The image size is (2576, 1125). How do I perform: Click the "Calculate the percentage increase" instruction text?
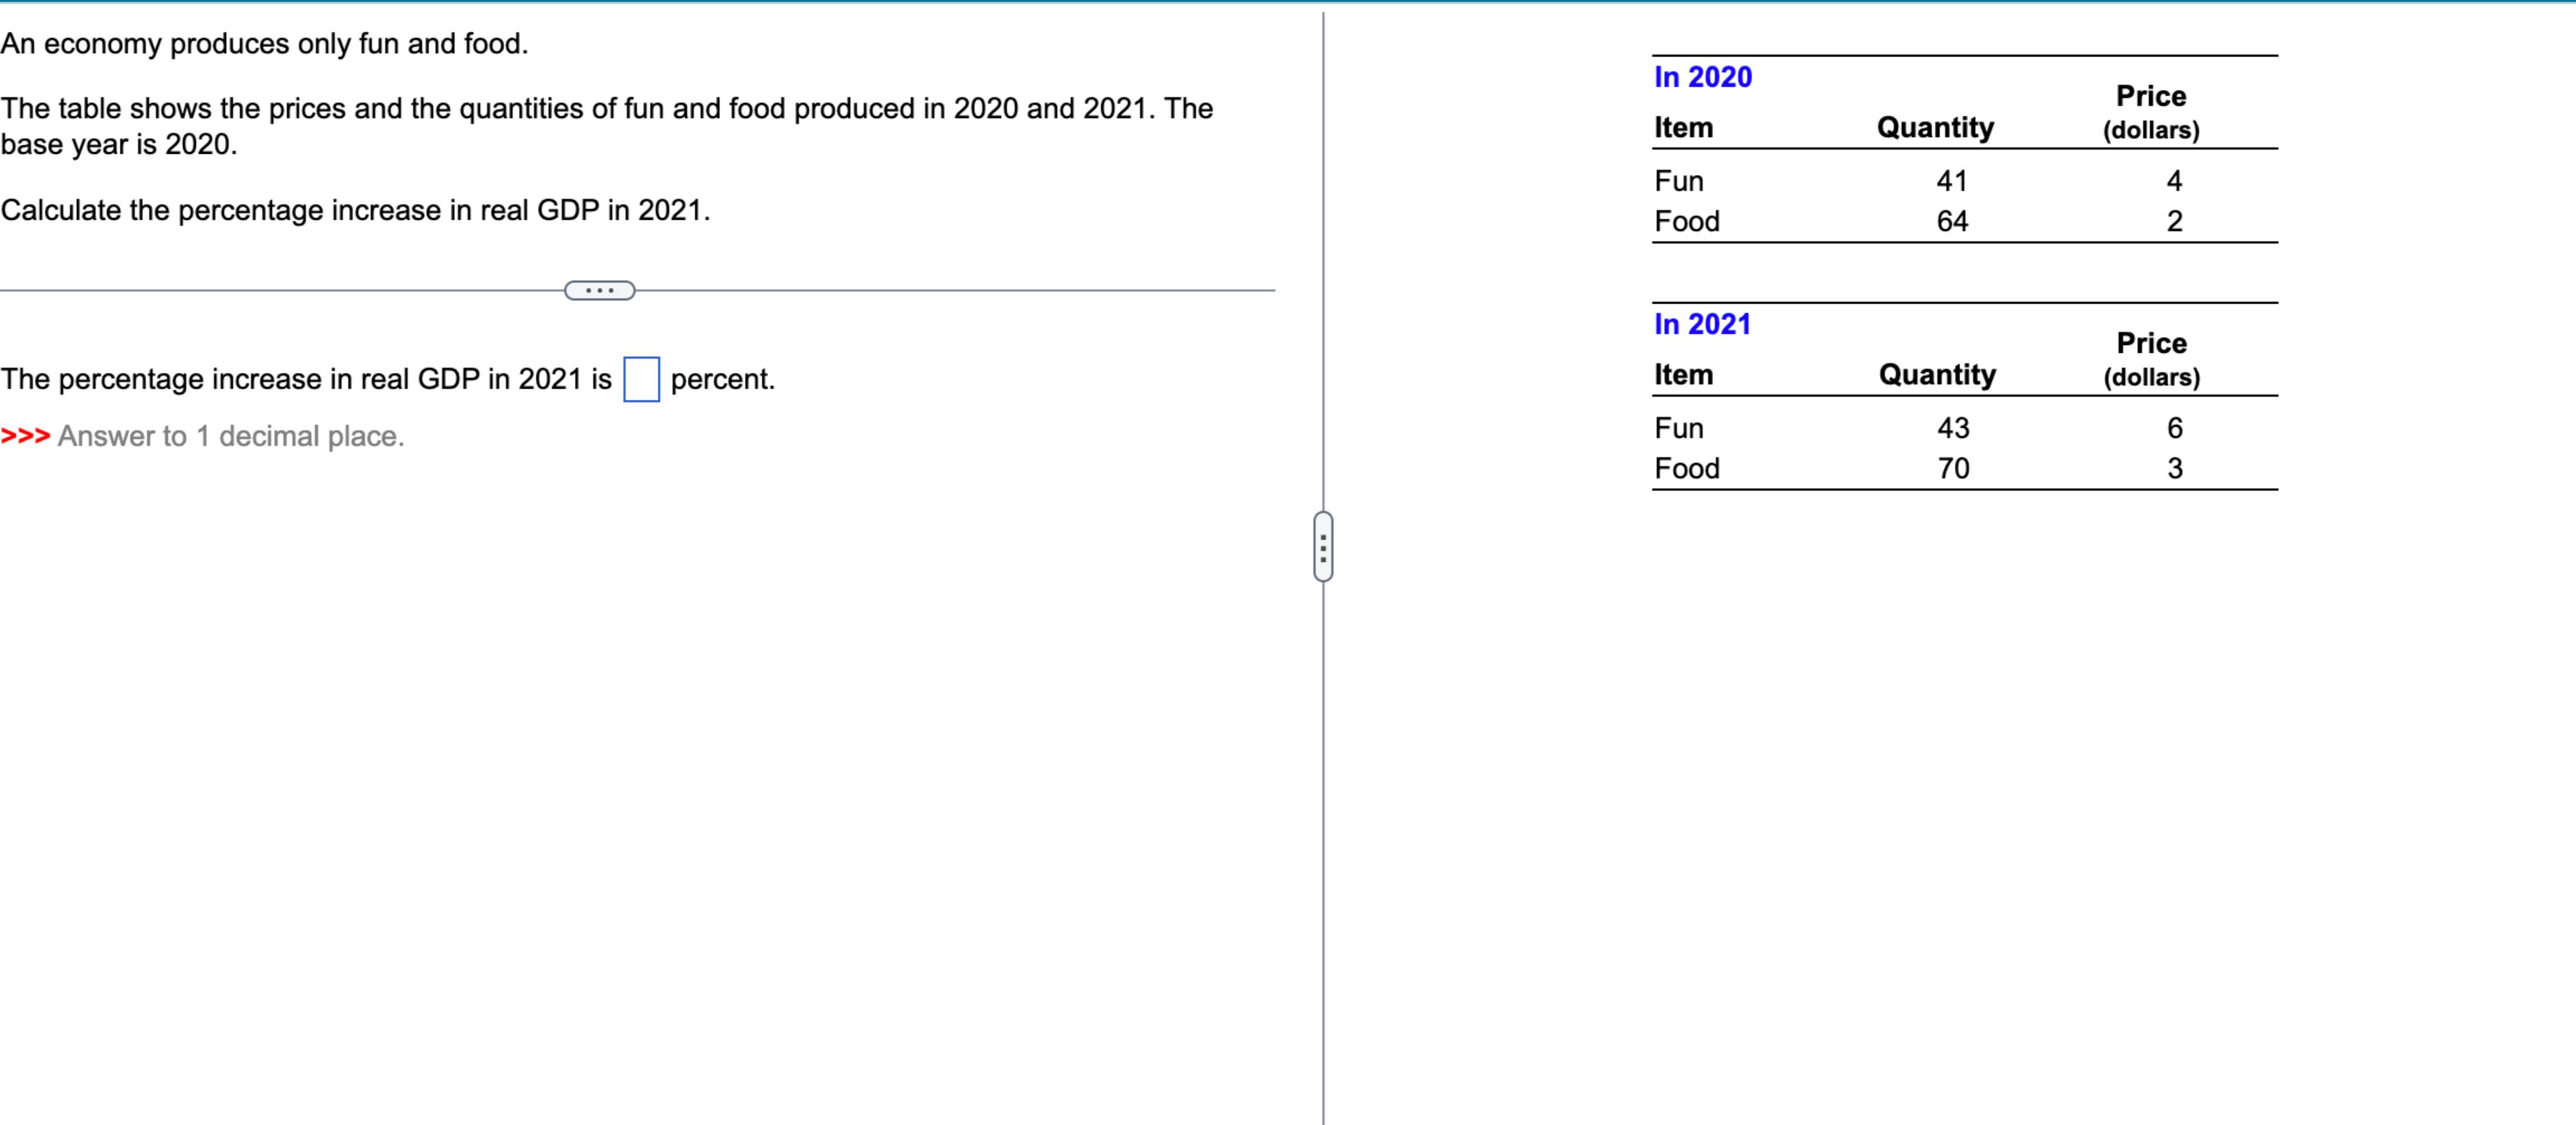coord(355,210)
